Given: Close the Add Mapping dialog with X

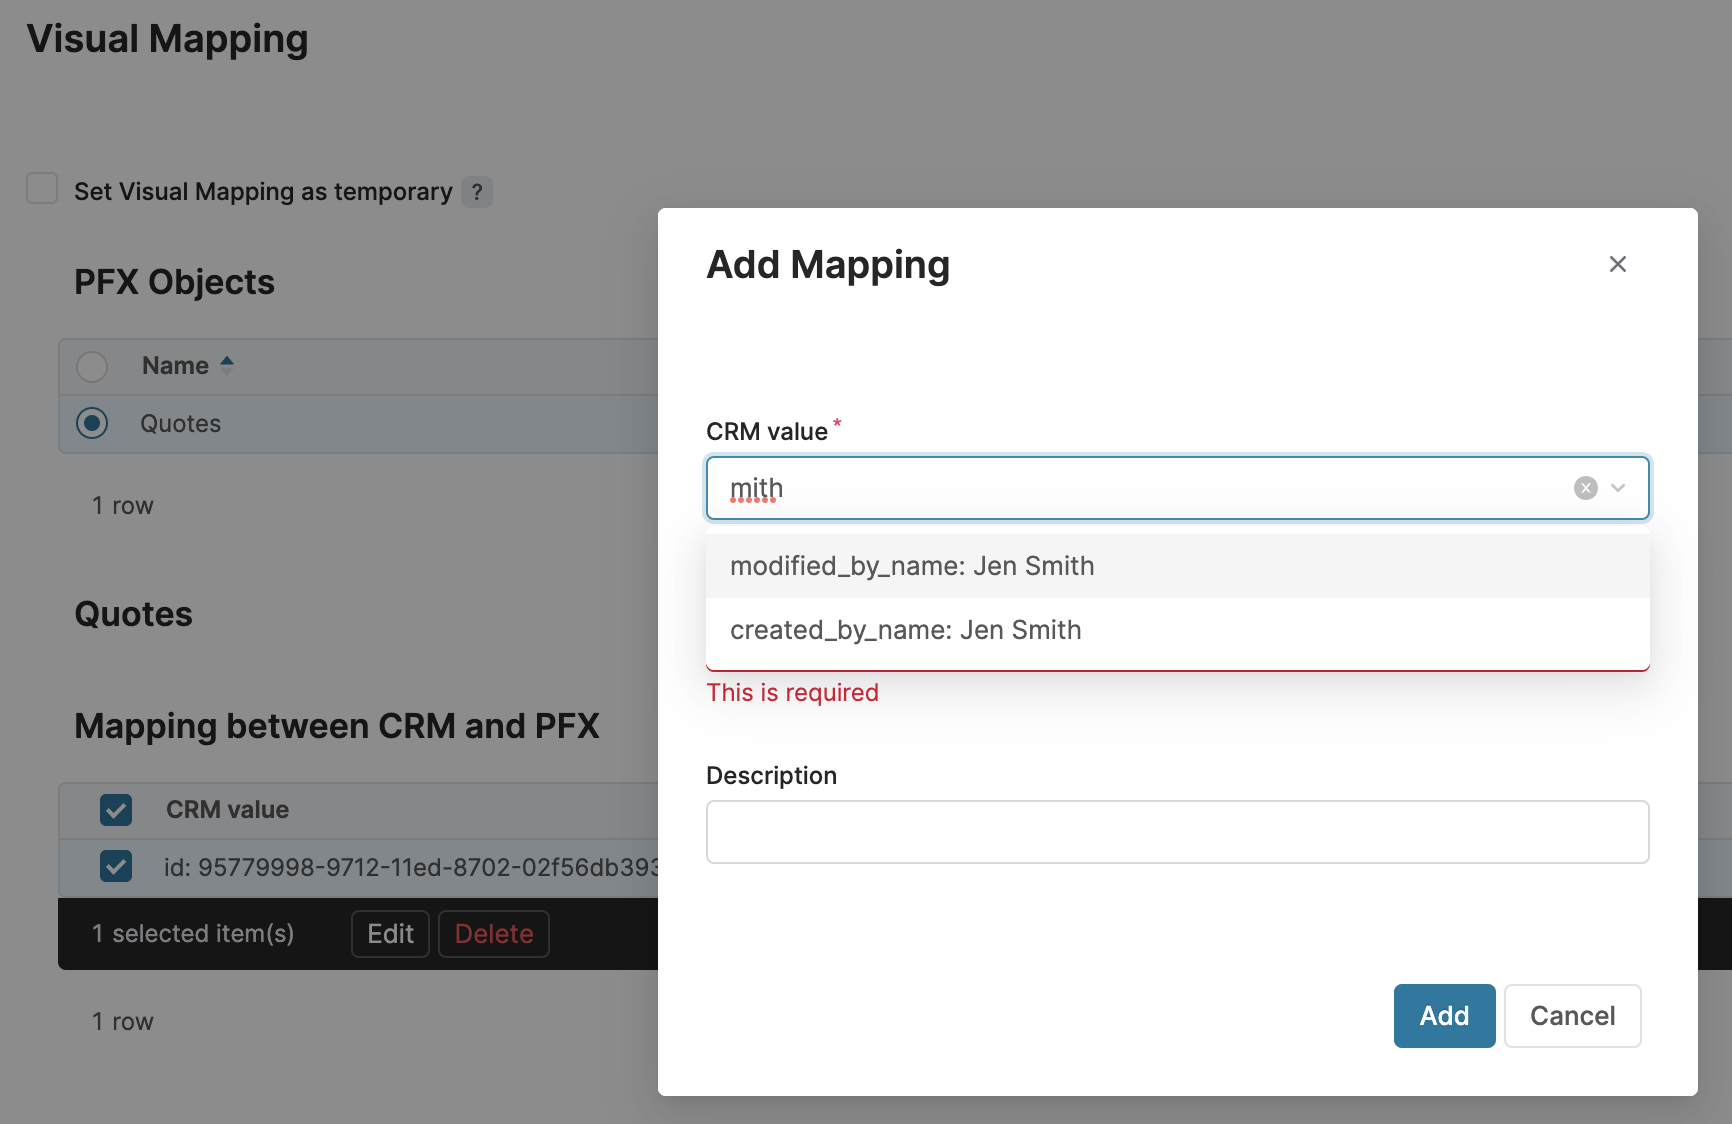Looking at the screenshot, I should click(x=1617, y=264).
